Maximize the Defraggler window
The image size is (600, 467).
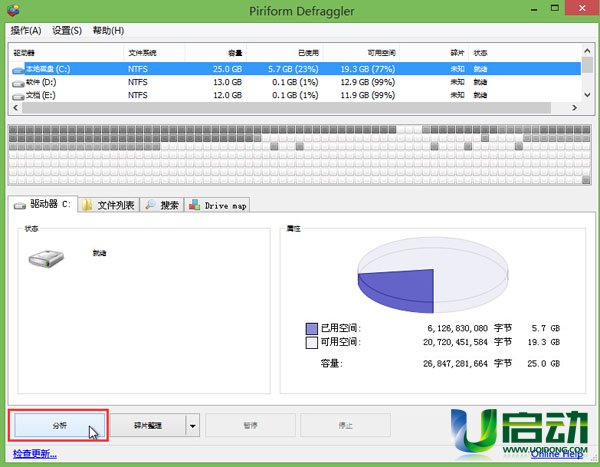[x=555, y=8]
